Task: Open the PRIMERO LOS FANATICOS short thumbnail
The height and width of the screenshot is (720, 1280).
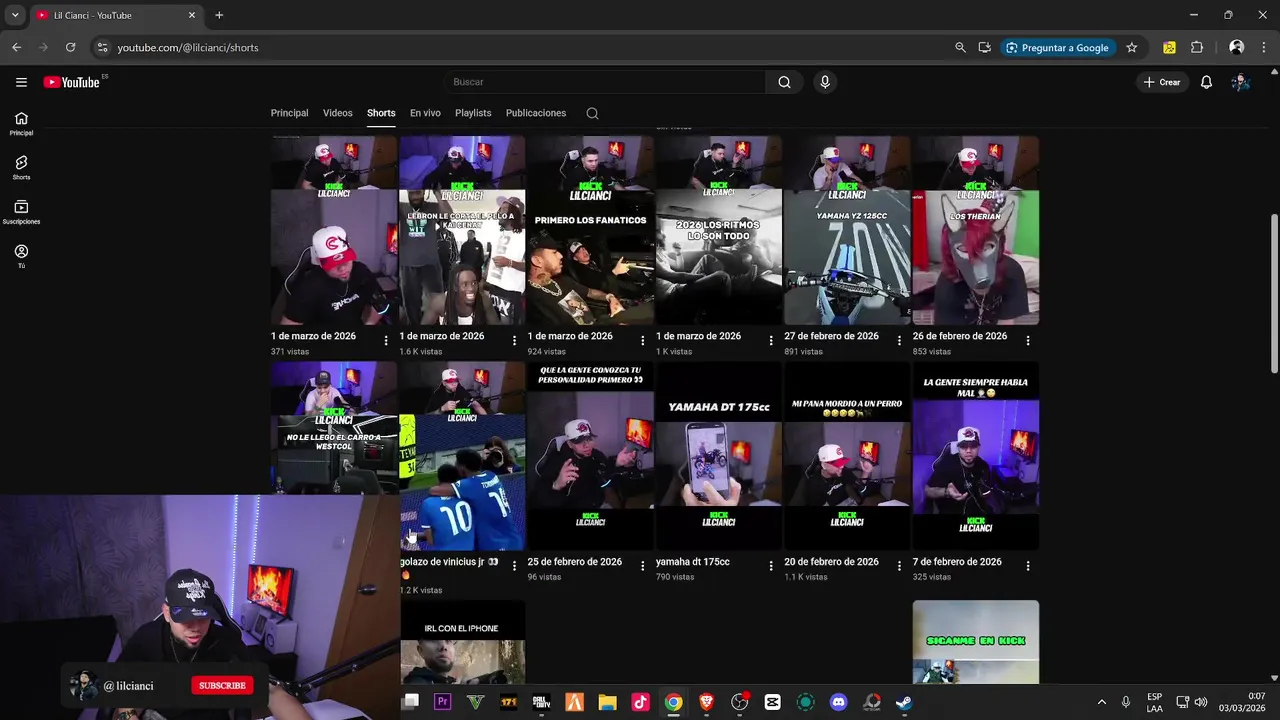Action: click(x=590, y=230)
